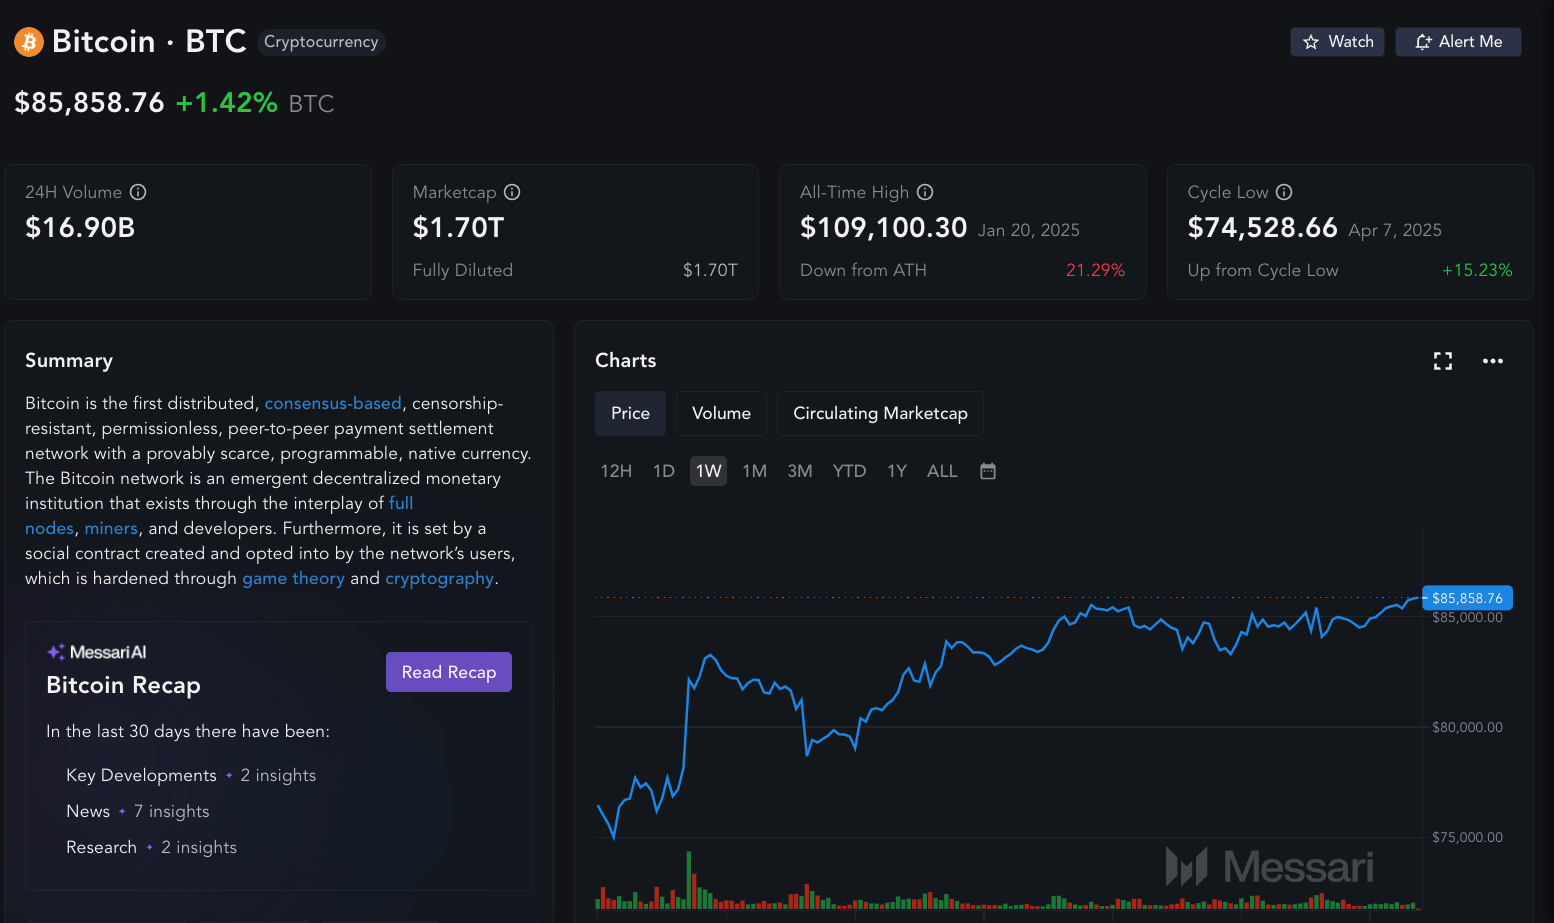
Task: Switch to the Volume chart tab
Action: pyautogui.click(x=721, y=413)
